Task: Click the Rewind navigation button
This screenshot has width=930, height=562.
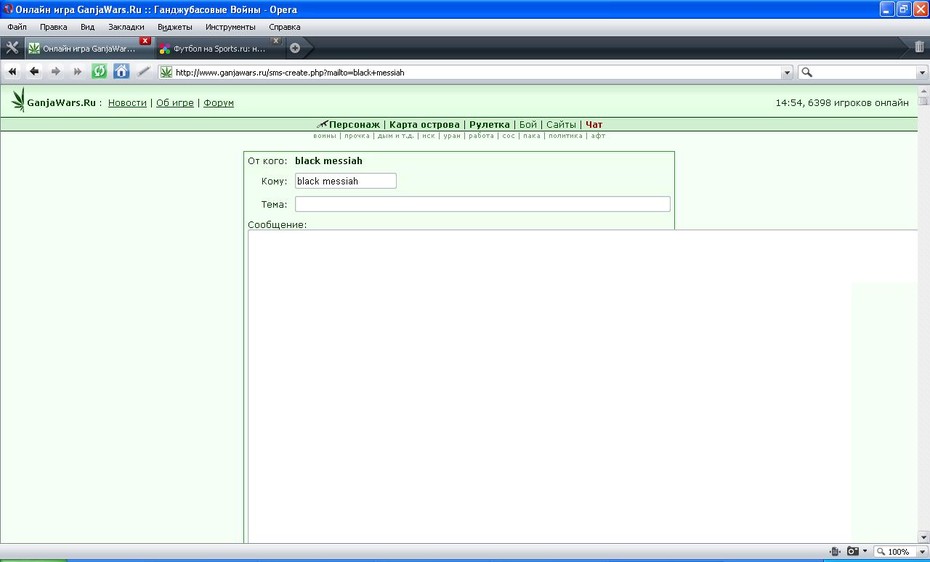Action: point(12,72)
